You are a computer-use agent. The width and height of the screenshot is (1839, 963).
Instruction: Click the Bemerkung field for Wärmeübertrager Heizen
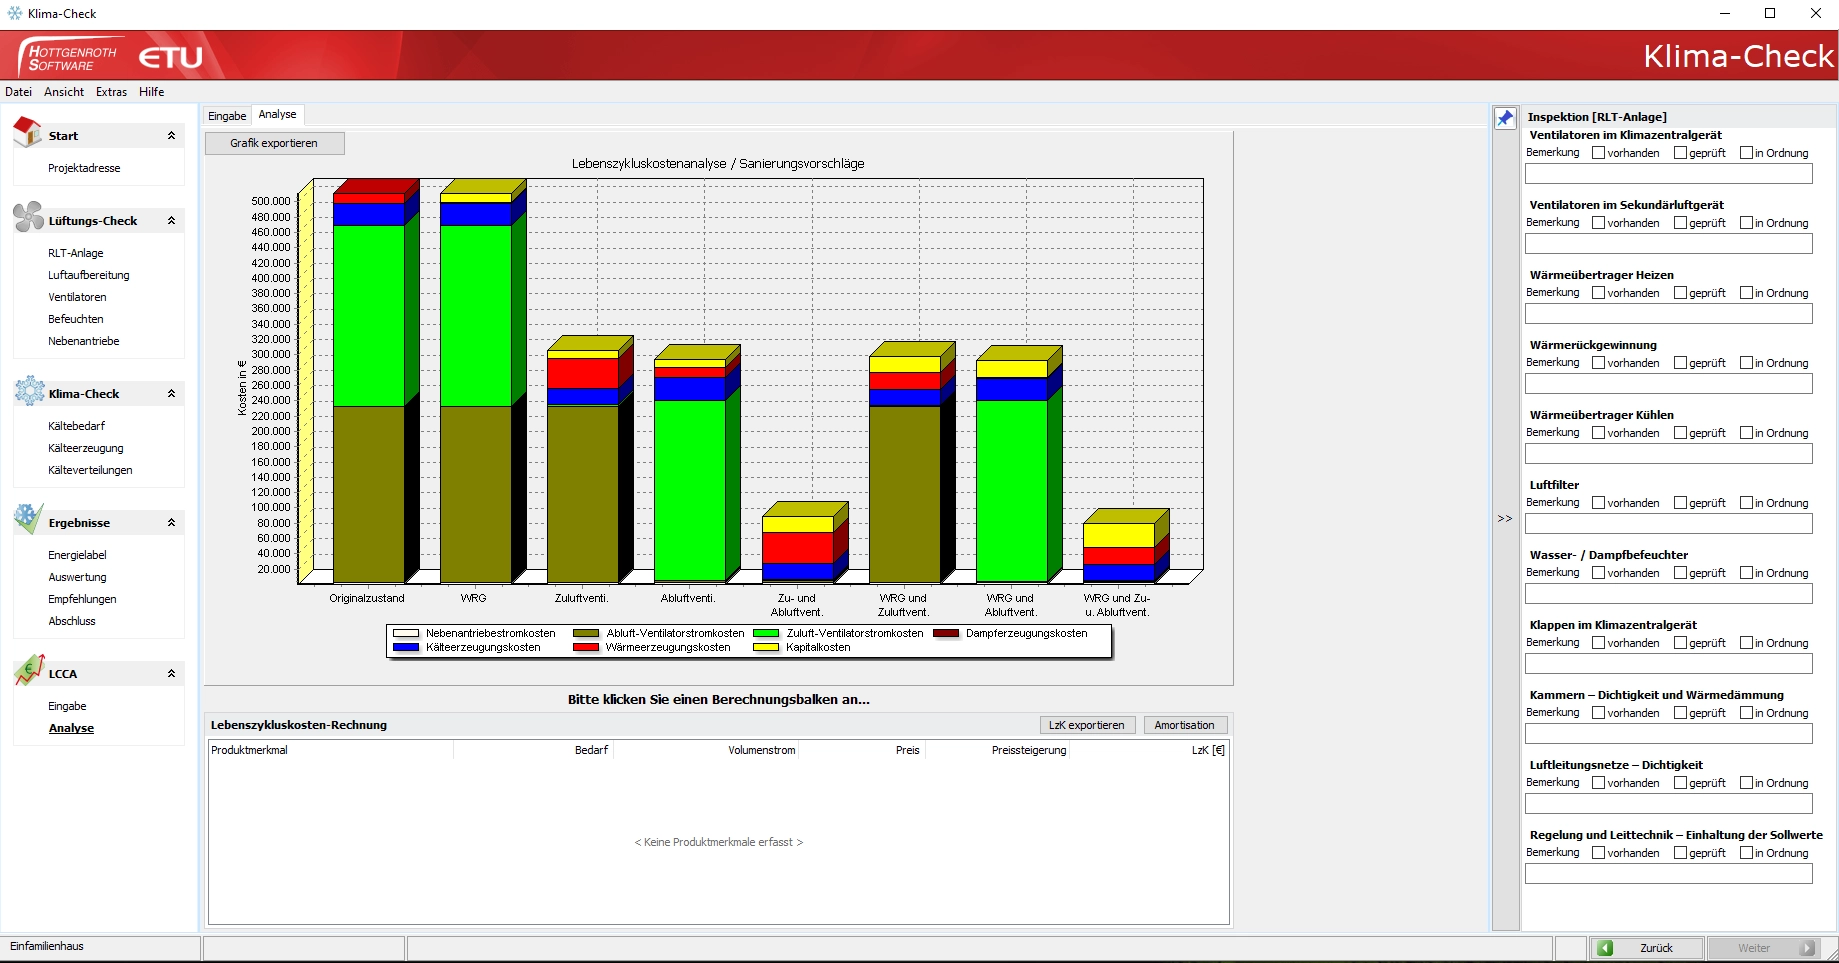(1668, 314)
